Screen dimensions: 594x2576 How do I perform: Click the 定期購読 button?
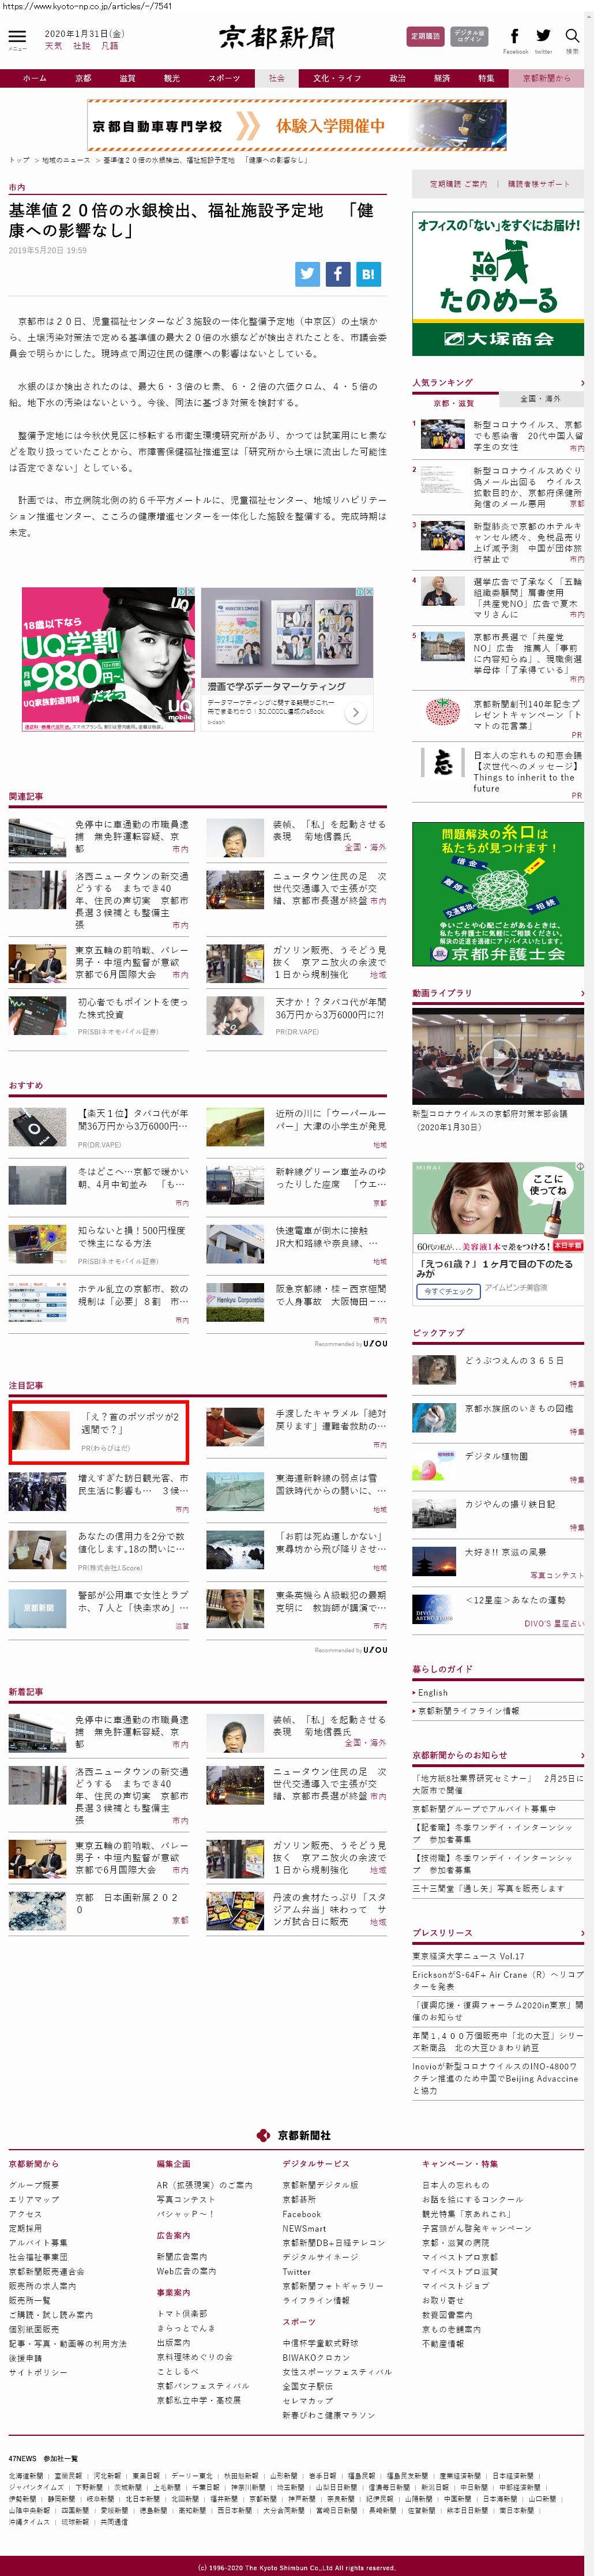point(425,36)
